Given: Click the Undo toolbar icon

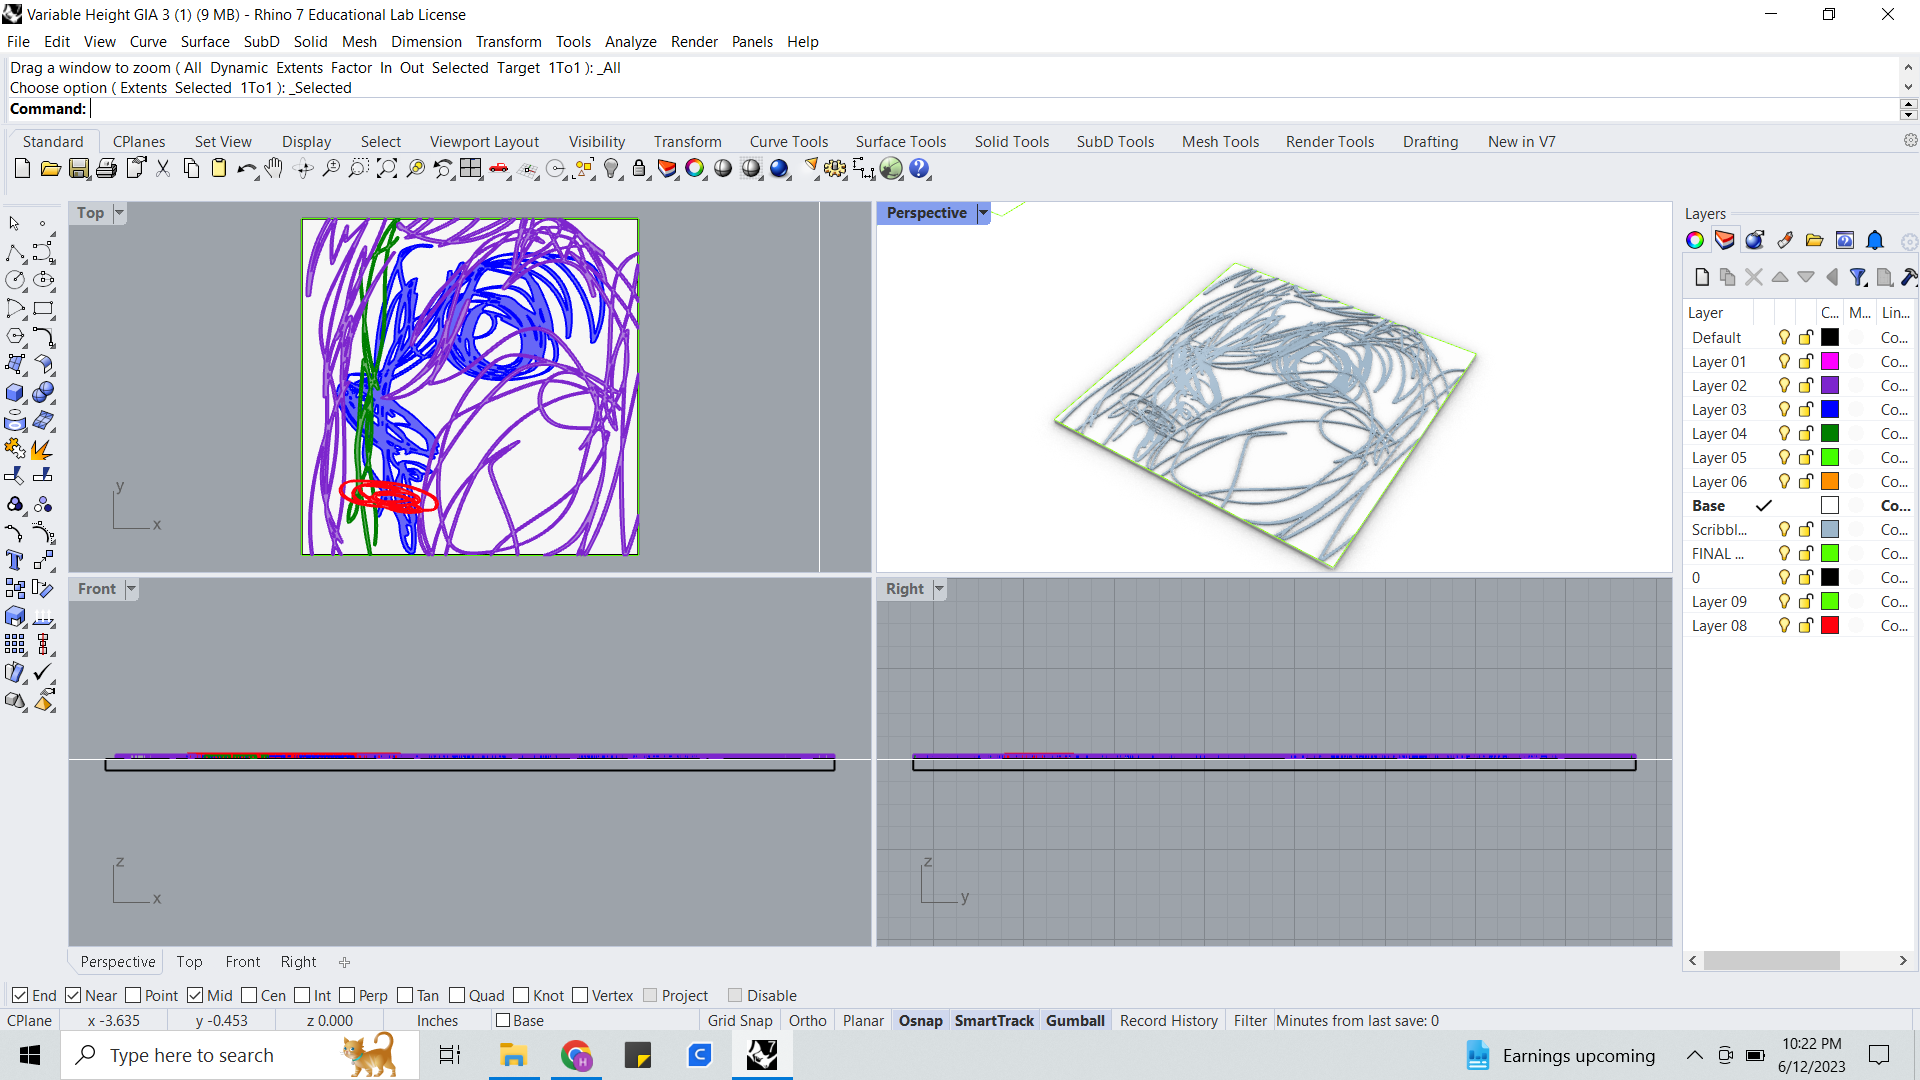Looking at the screenshot, I should coord(246,168).
